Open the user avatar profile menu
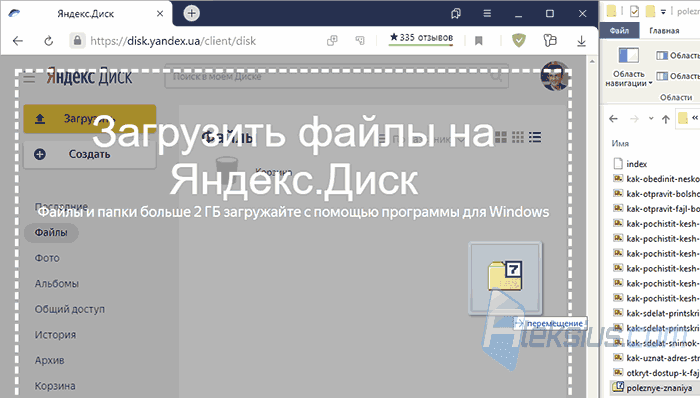The image size is (700, 398). 555,76
